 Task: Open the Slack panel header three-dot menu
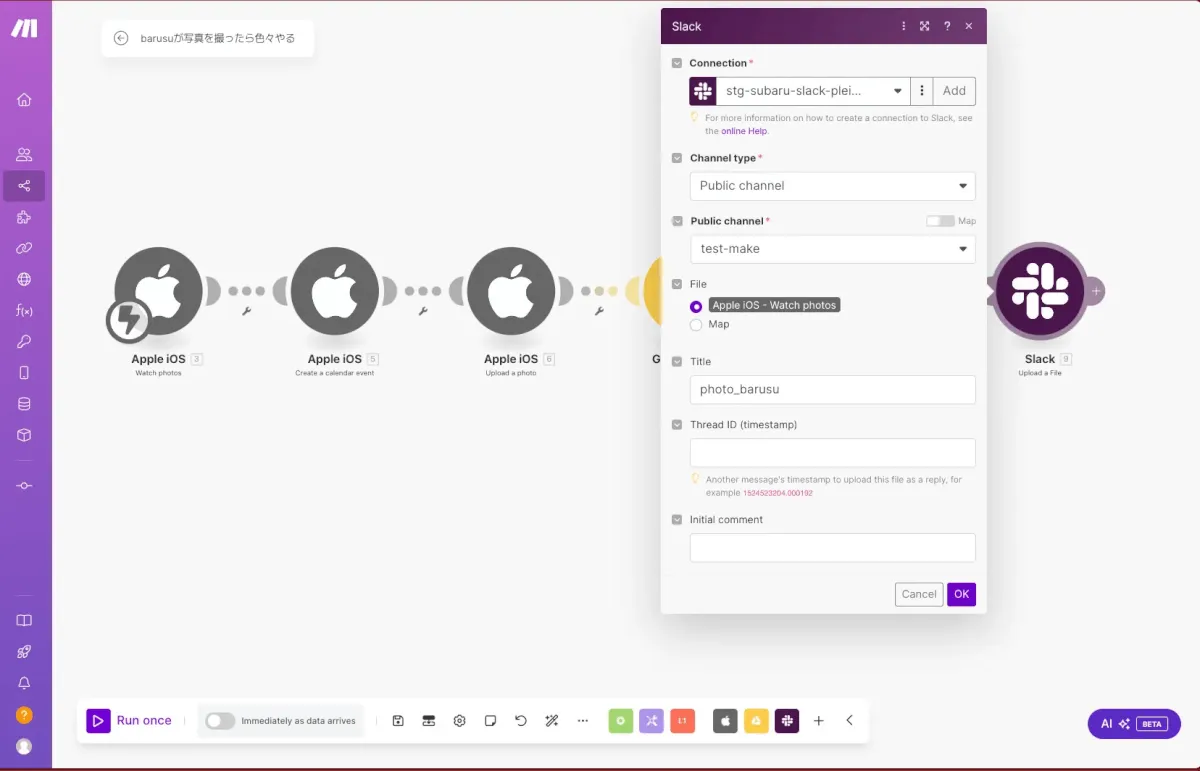tap(904, 26)
